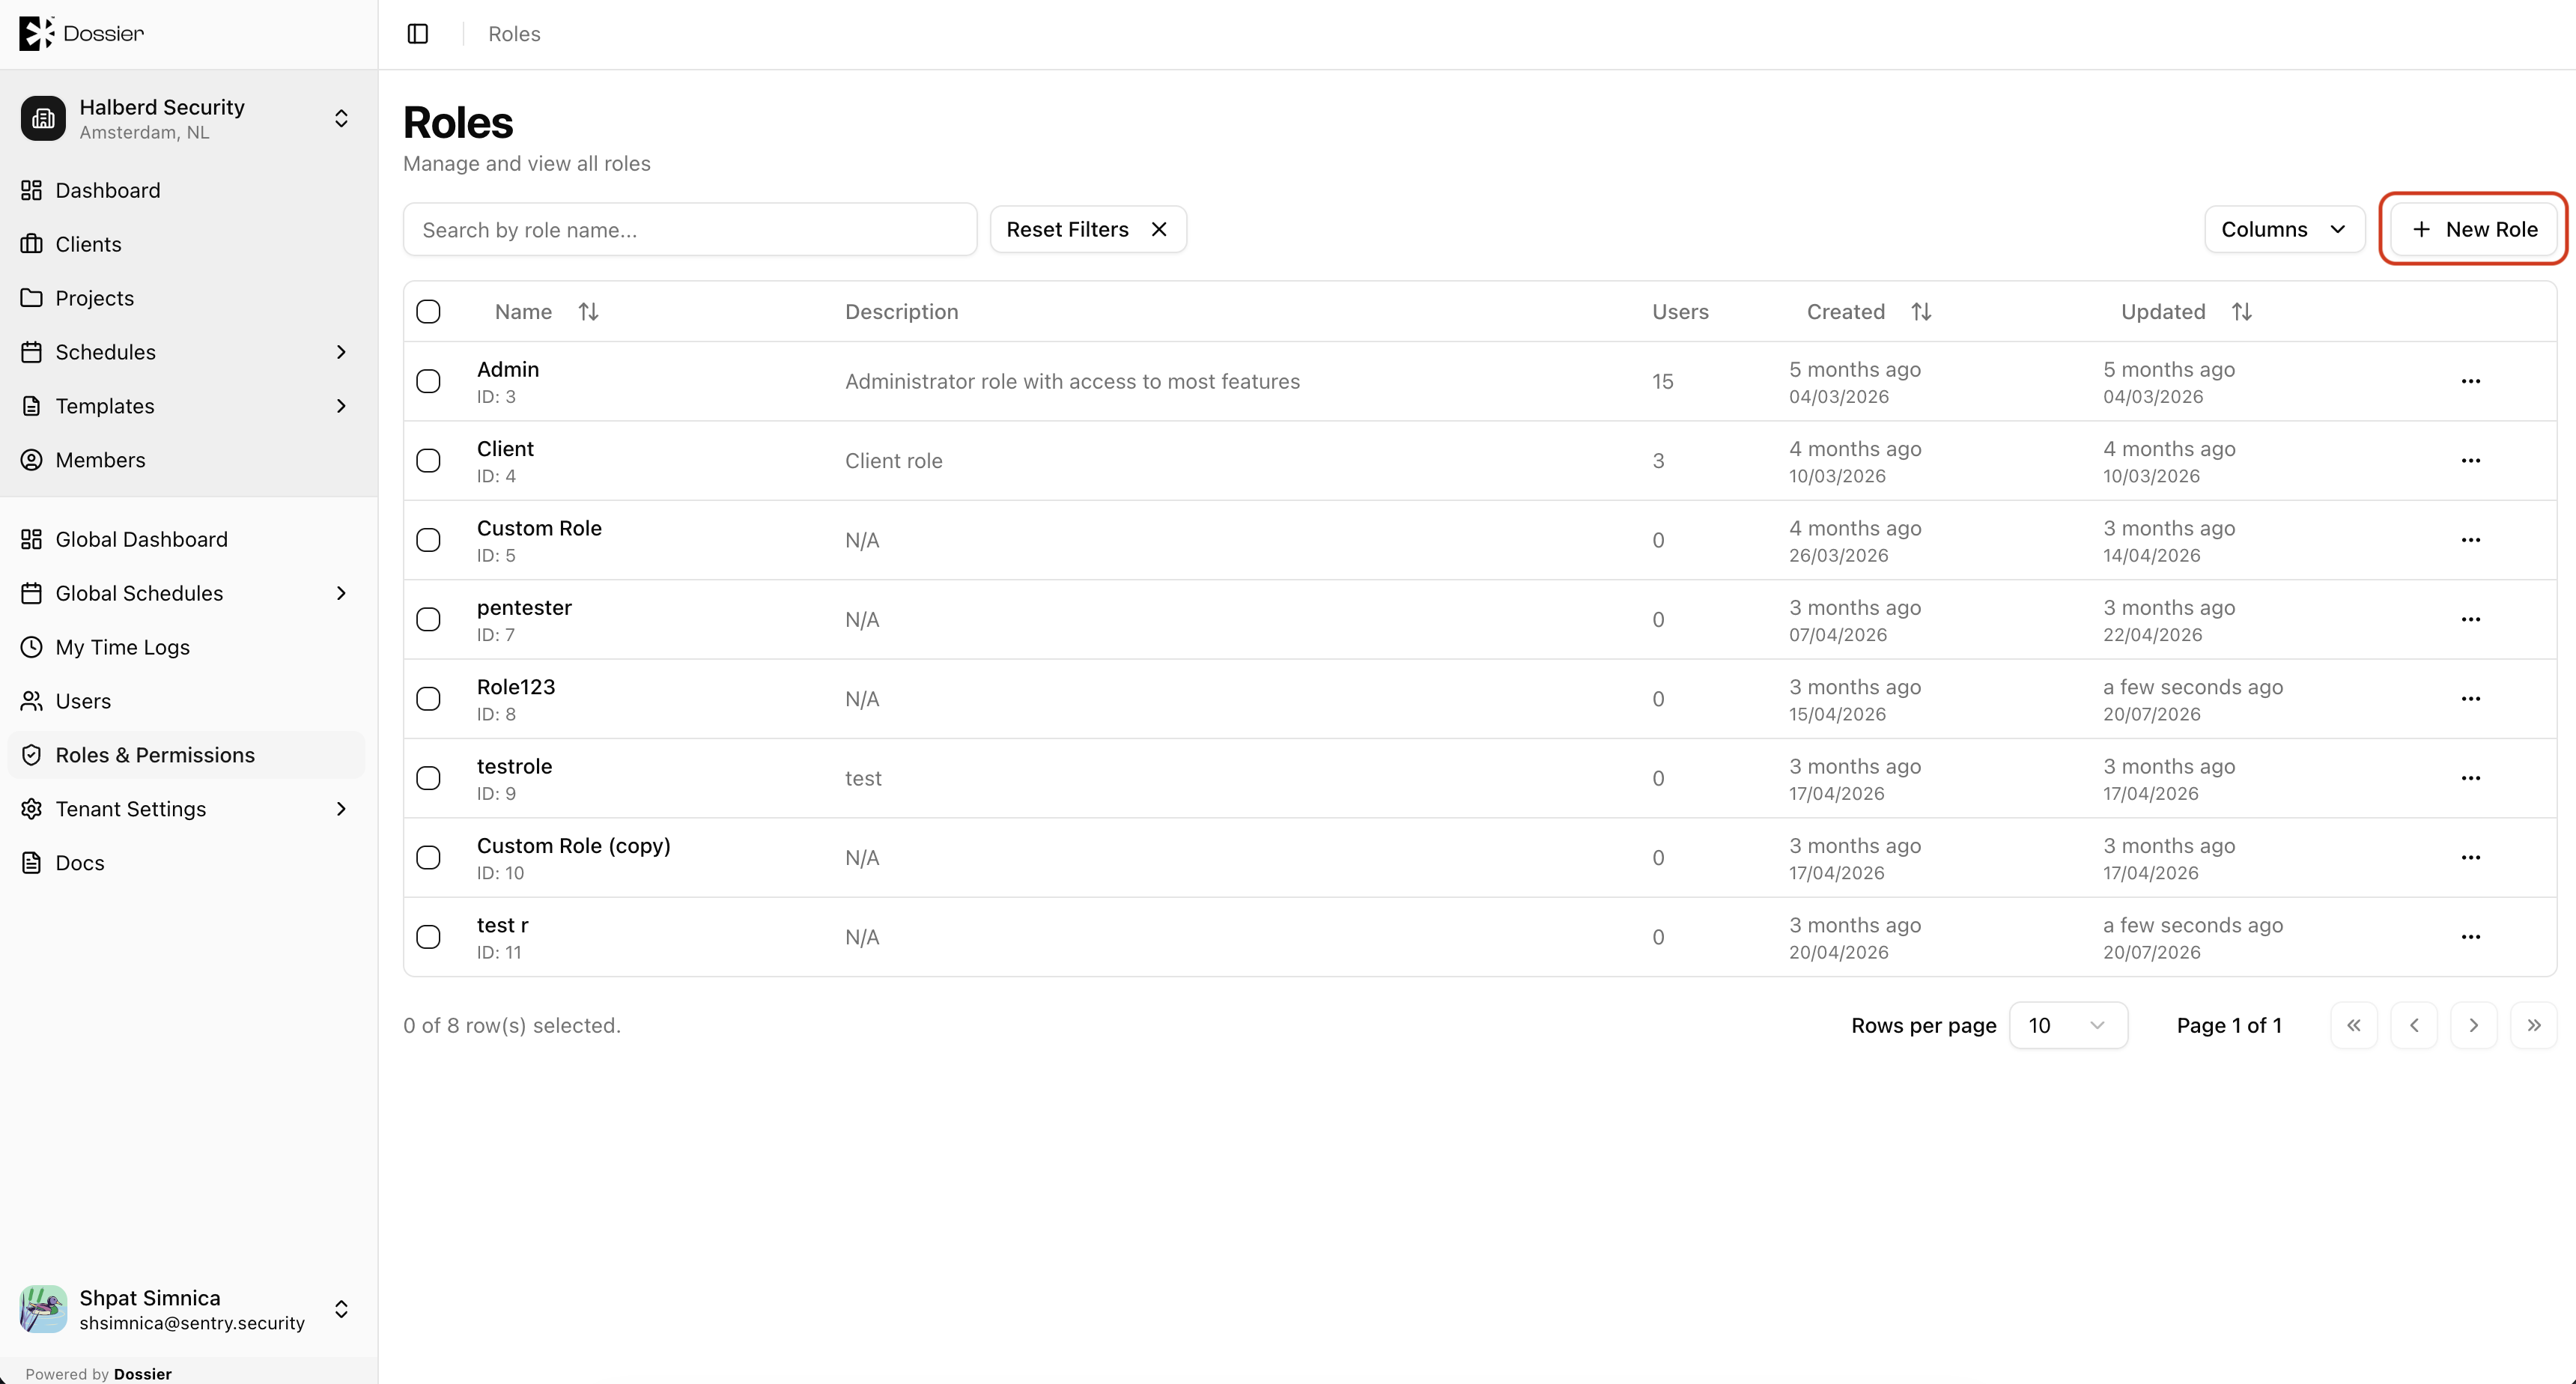Select the Admin role checkbox
2576x1384 pixels.
tap(428, 381)
